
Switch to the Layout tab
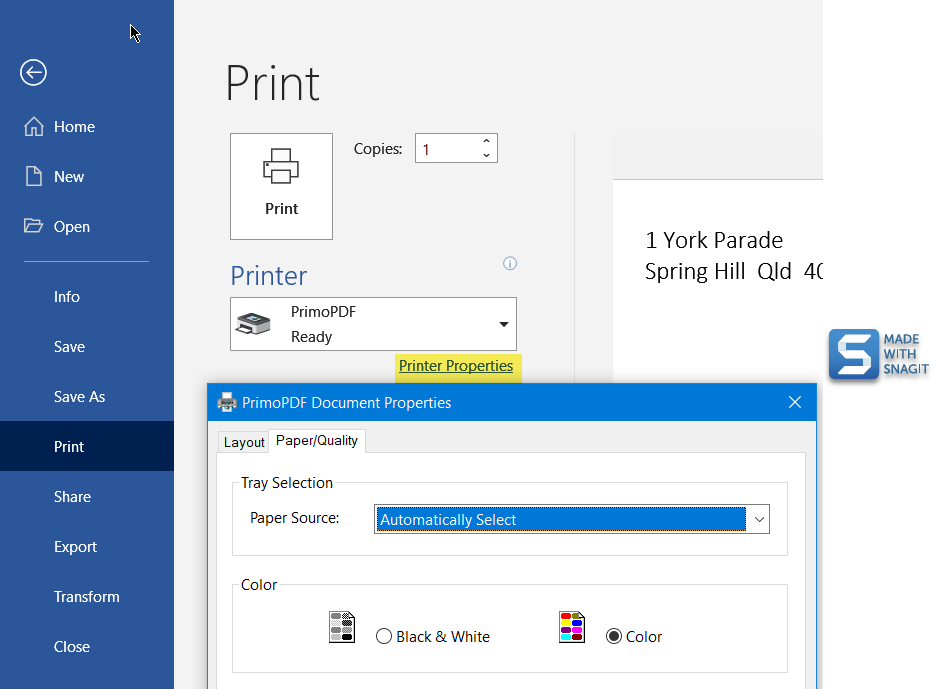244,442
